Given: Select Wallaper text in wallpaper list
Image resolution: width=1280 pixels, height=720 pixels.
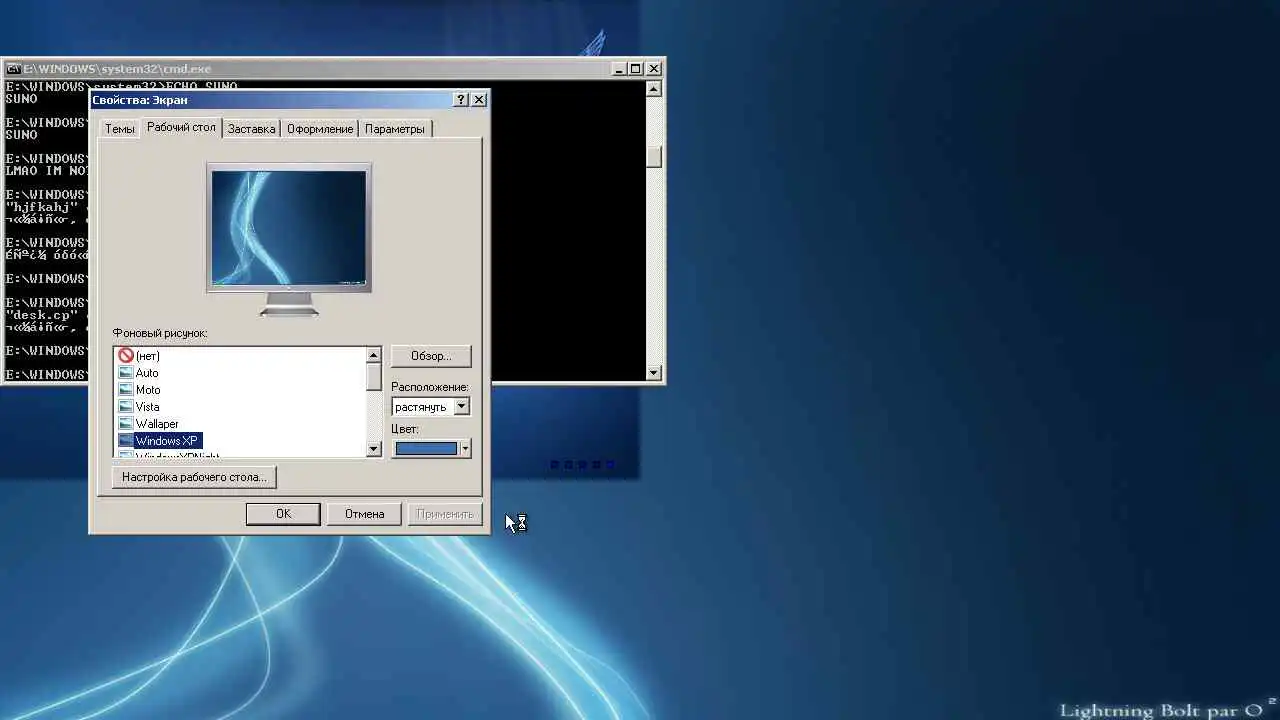Looking at the screenshot, I should 157,424.
